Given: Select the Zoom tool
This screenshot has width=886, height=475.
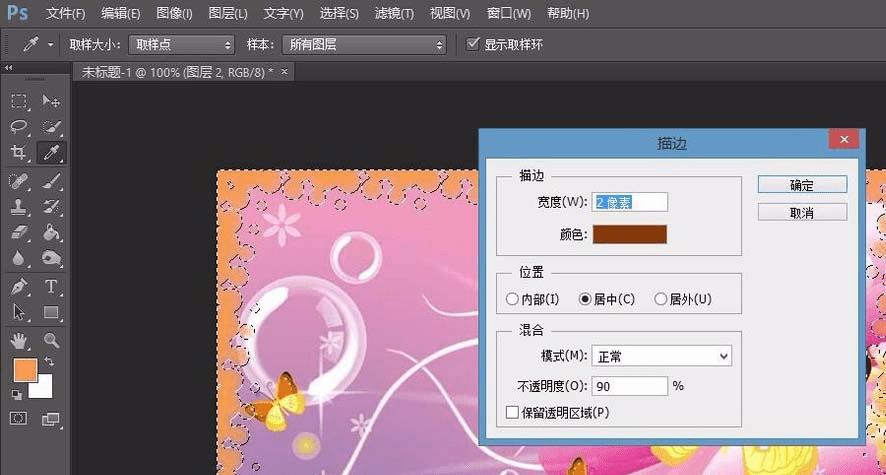Looking at the screenshot, I should 51,341.
